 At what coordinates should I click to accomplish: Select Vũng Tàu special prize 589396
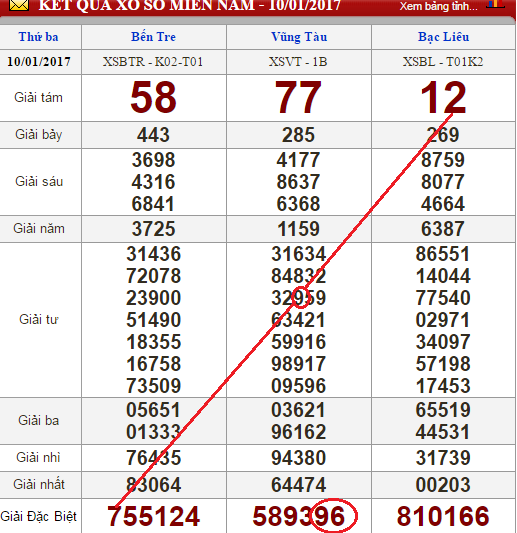click(299, 516)
